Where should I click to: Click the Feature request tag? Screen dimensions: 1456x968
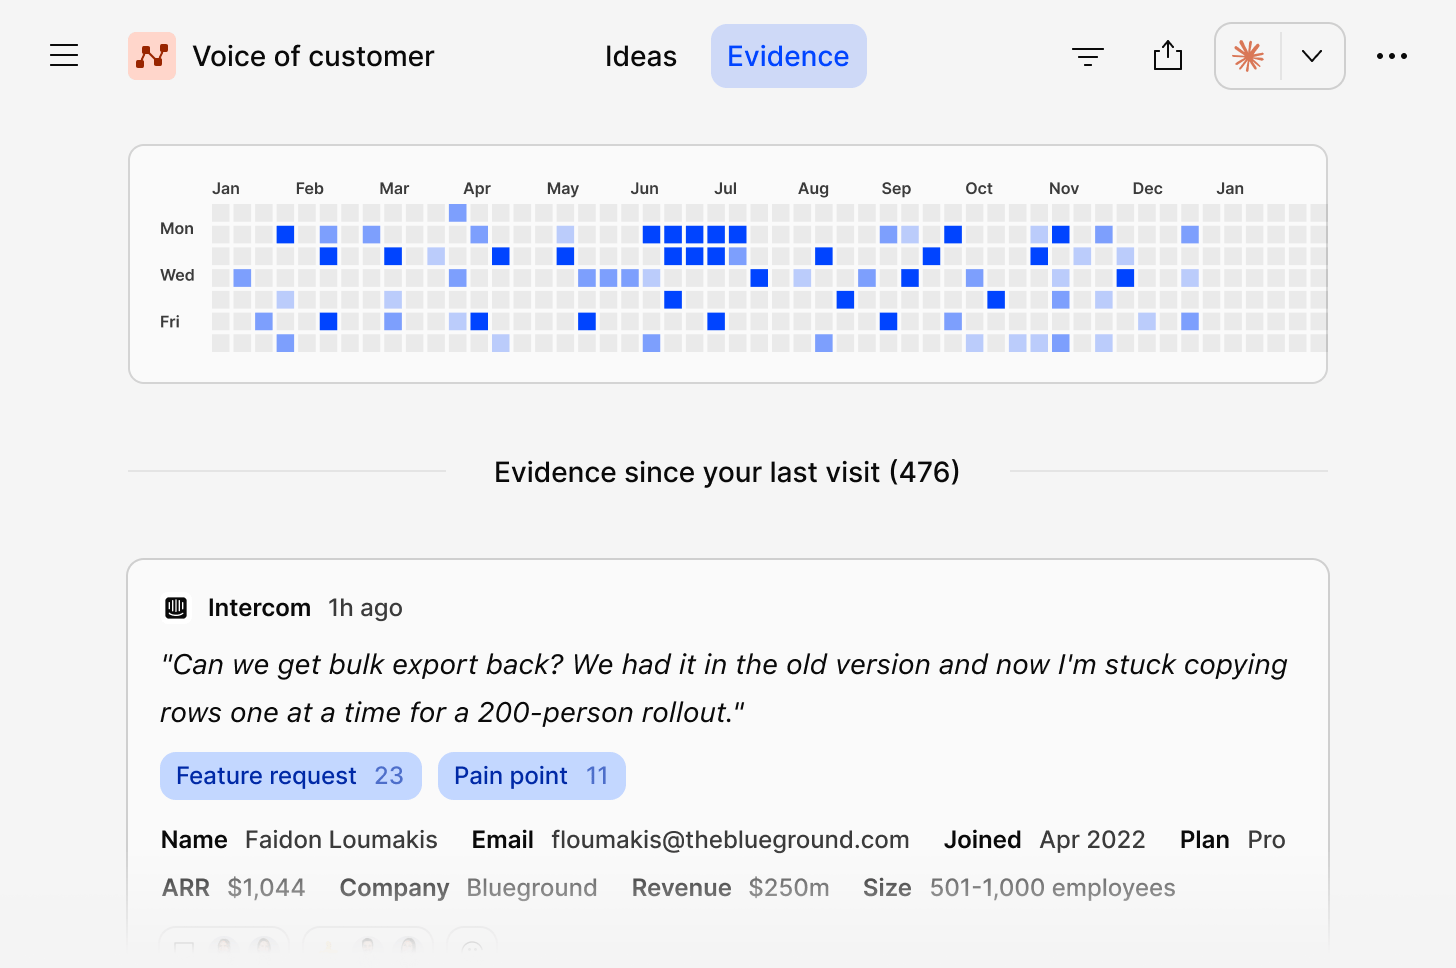pos(291,776)
